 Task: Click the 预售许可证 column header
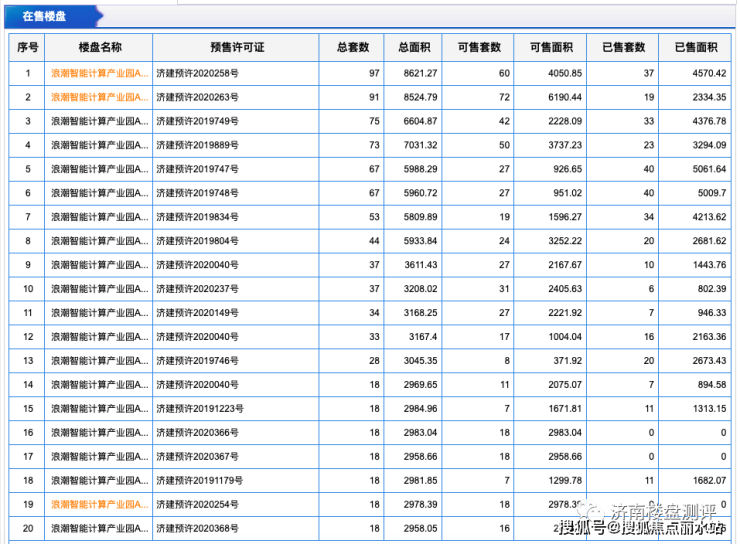coord(236,47)
